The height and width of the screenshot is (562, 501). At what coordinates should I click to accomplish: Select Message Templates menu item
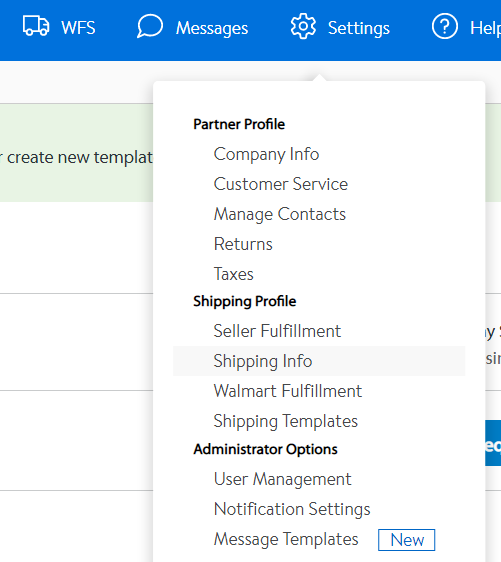(286, 539)
